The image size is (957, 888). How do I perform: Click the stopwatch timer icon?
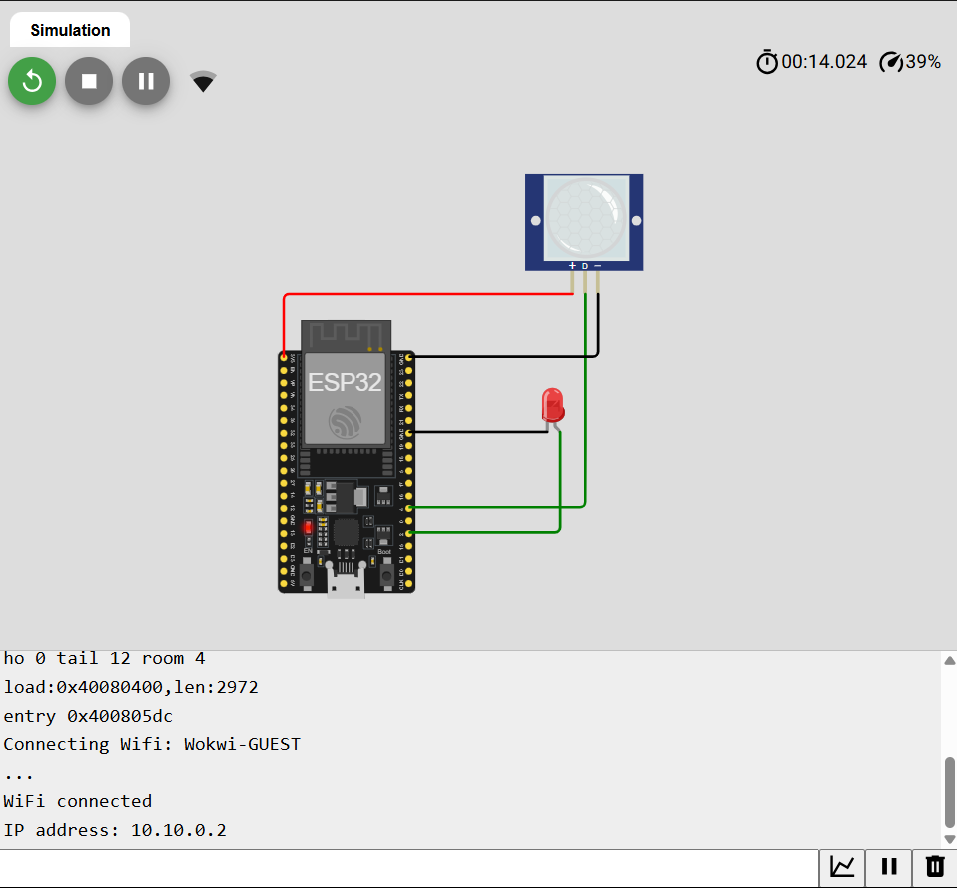[x=766, y=61]
